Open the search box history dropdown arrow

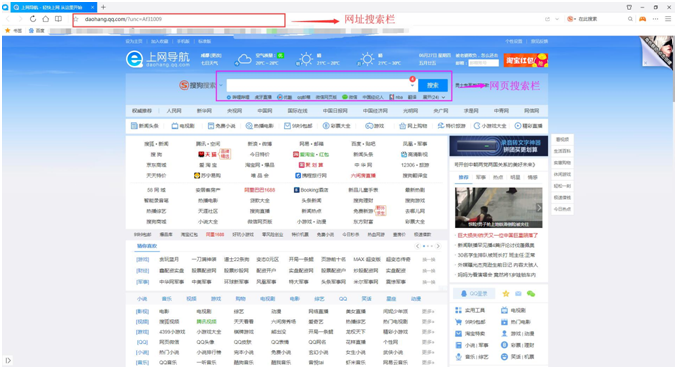click(x=412, y=85)
